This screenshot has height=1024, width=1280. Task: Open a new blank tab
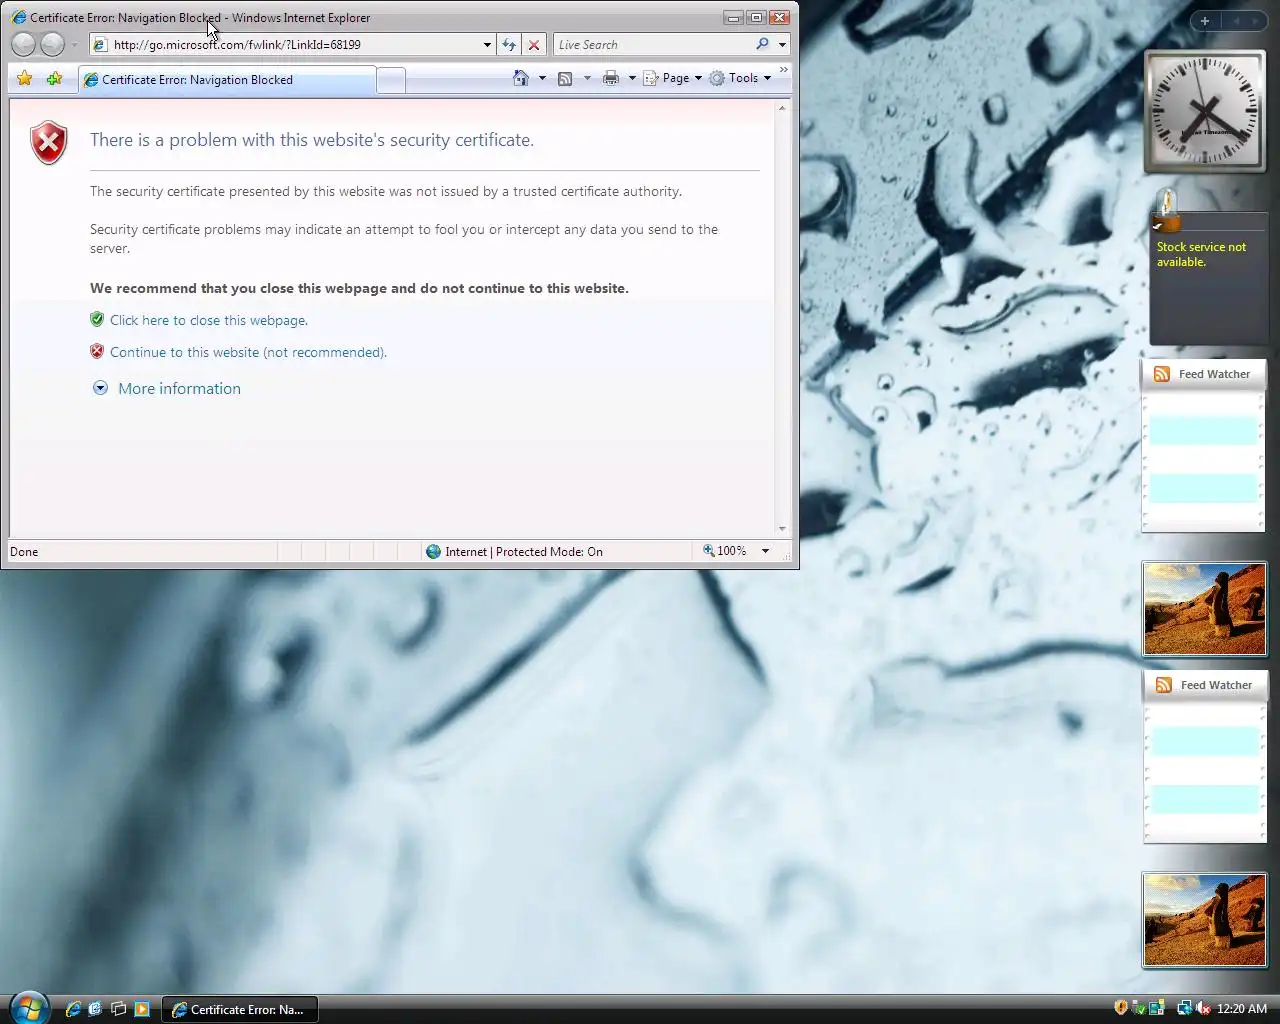click(391, 80)
